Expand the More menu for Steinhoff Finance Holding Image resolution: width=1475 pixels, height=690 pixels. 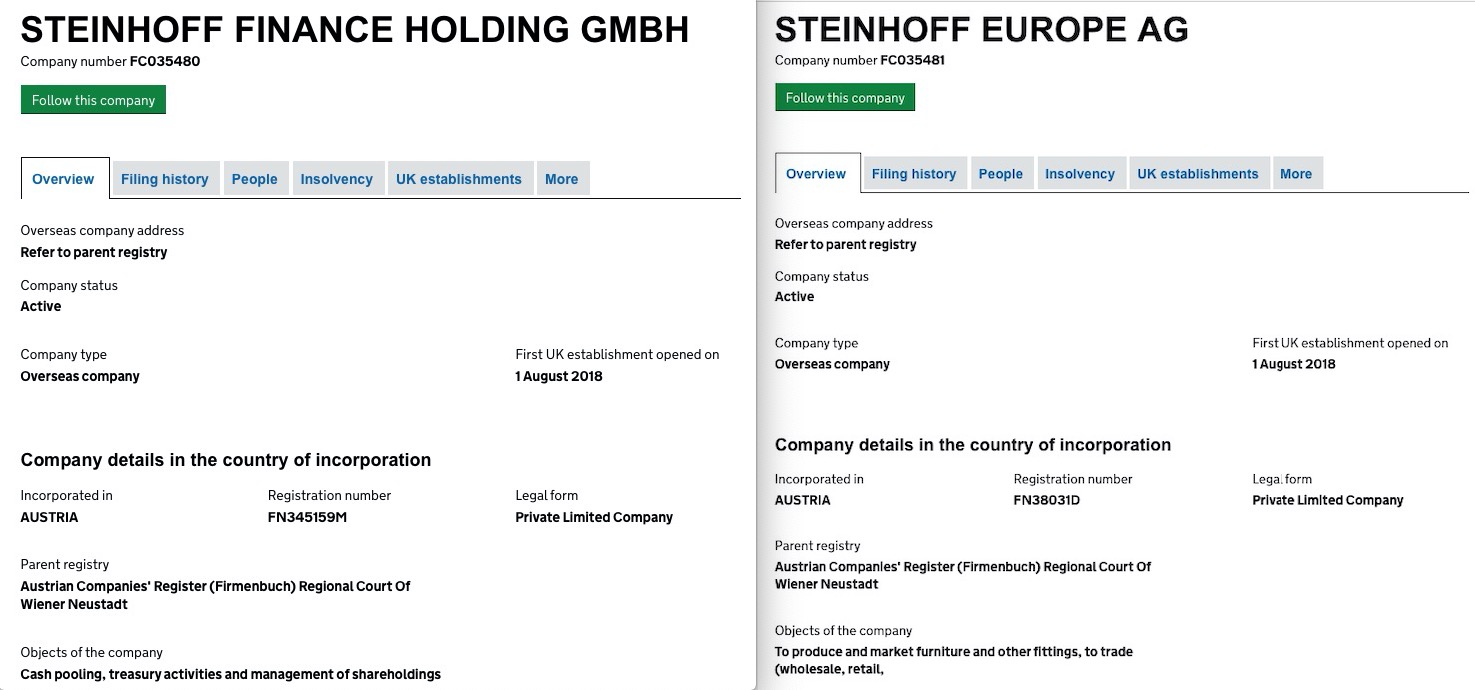click(562, 178)
